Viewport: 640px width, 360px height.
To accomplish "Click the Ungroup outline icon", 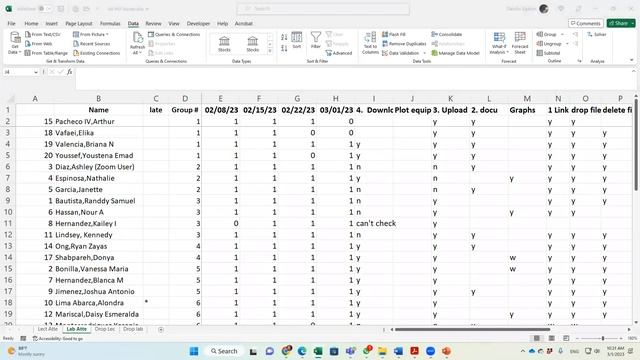I will (x=540, y=44).
